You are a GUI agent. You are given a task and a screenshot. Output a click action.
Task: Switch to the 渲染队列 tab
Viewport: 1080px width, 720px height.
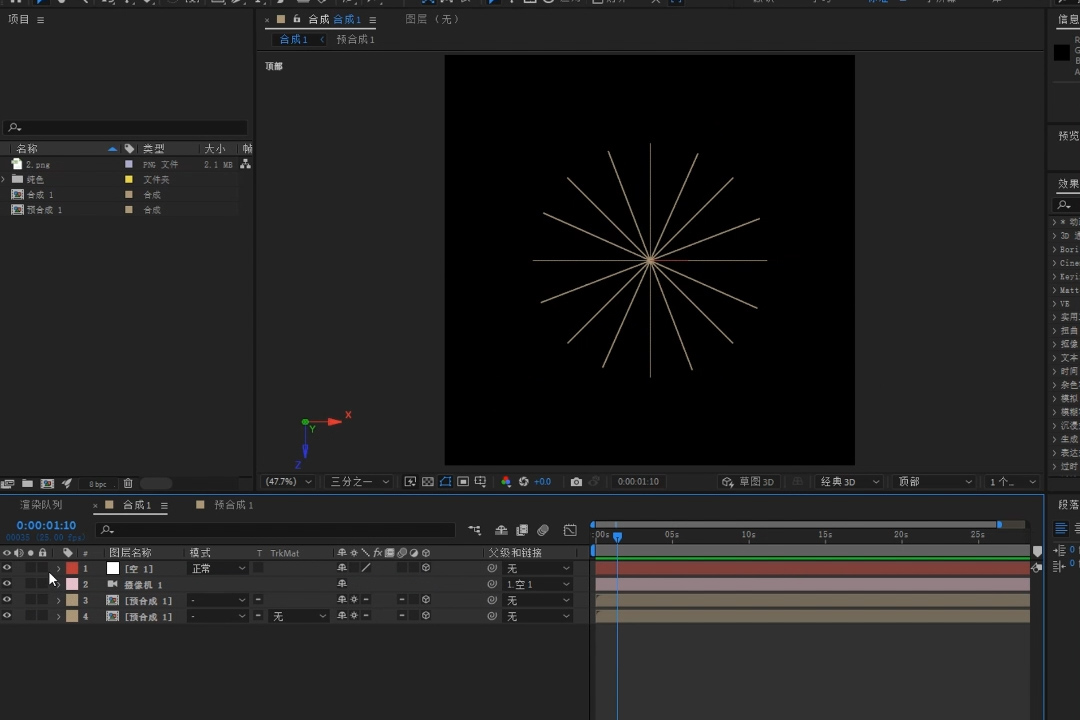[x=41, y=505]
